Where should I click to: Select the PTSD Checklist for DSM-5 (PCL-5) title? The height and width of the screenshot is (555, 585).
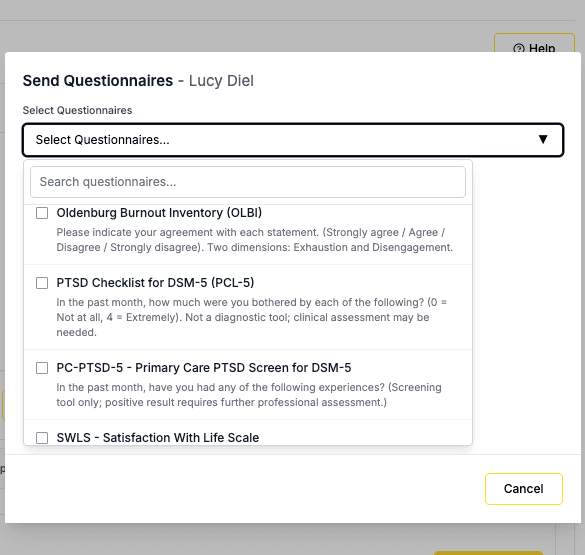click(155, 283)
